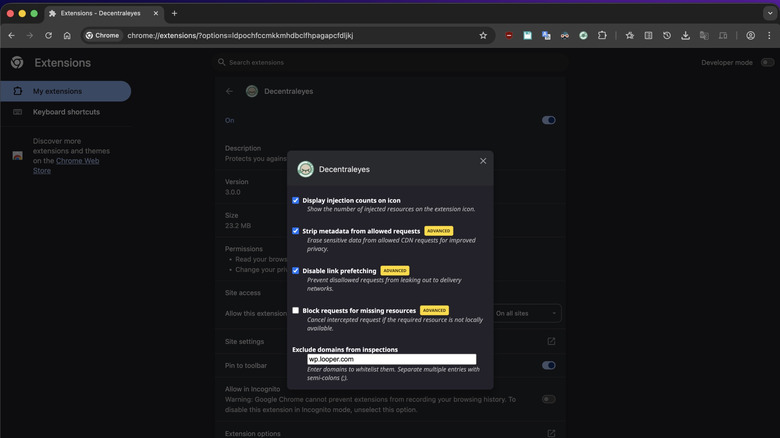780x438 pixels.
Task: Open Site settings external link icon
Action: 551,341
